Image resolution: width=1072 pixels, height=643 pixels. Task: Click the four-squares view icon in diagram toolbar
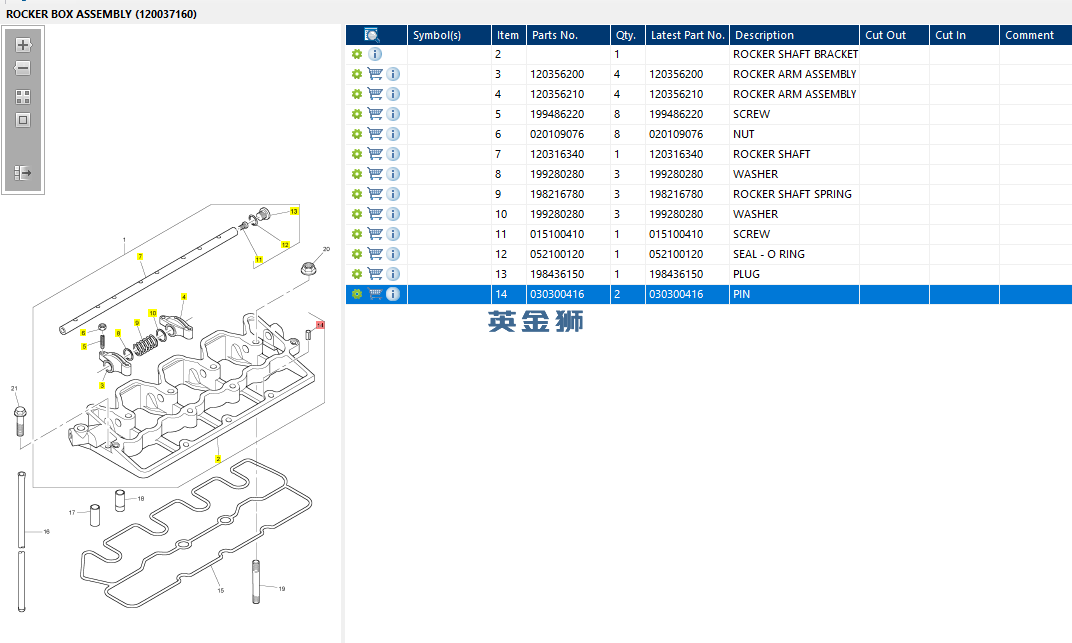(x=23, y=97)
